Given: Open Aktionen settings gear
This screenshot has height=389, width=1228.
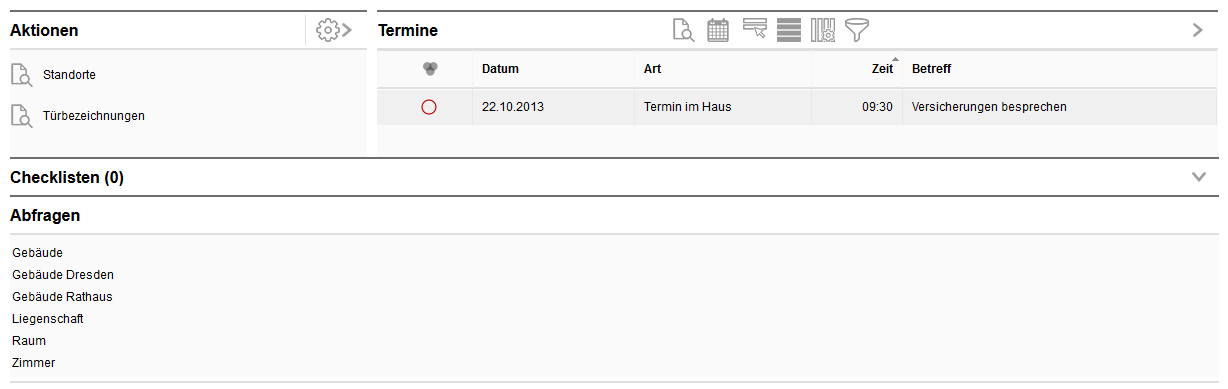Looking at the screenshot, I should pyautogui.click(x=334, y=30).
